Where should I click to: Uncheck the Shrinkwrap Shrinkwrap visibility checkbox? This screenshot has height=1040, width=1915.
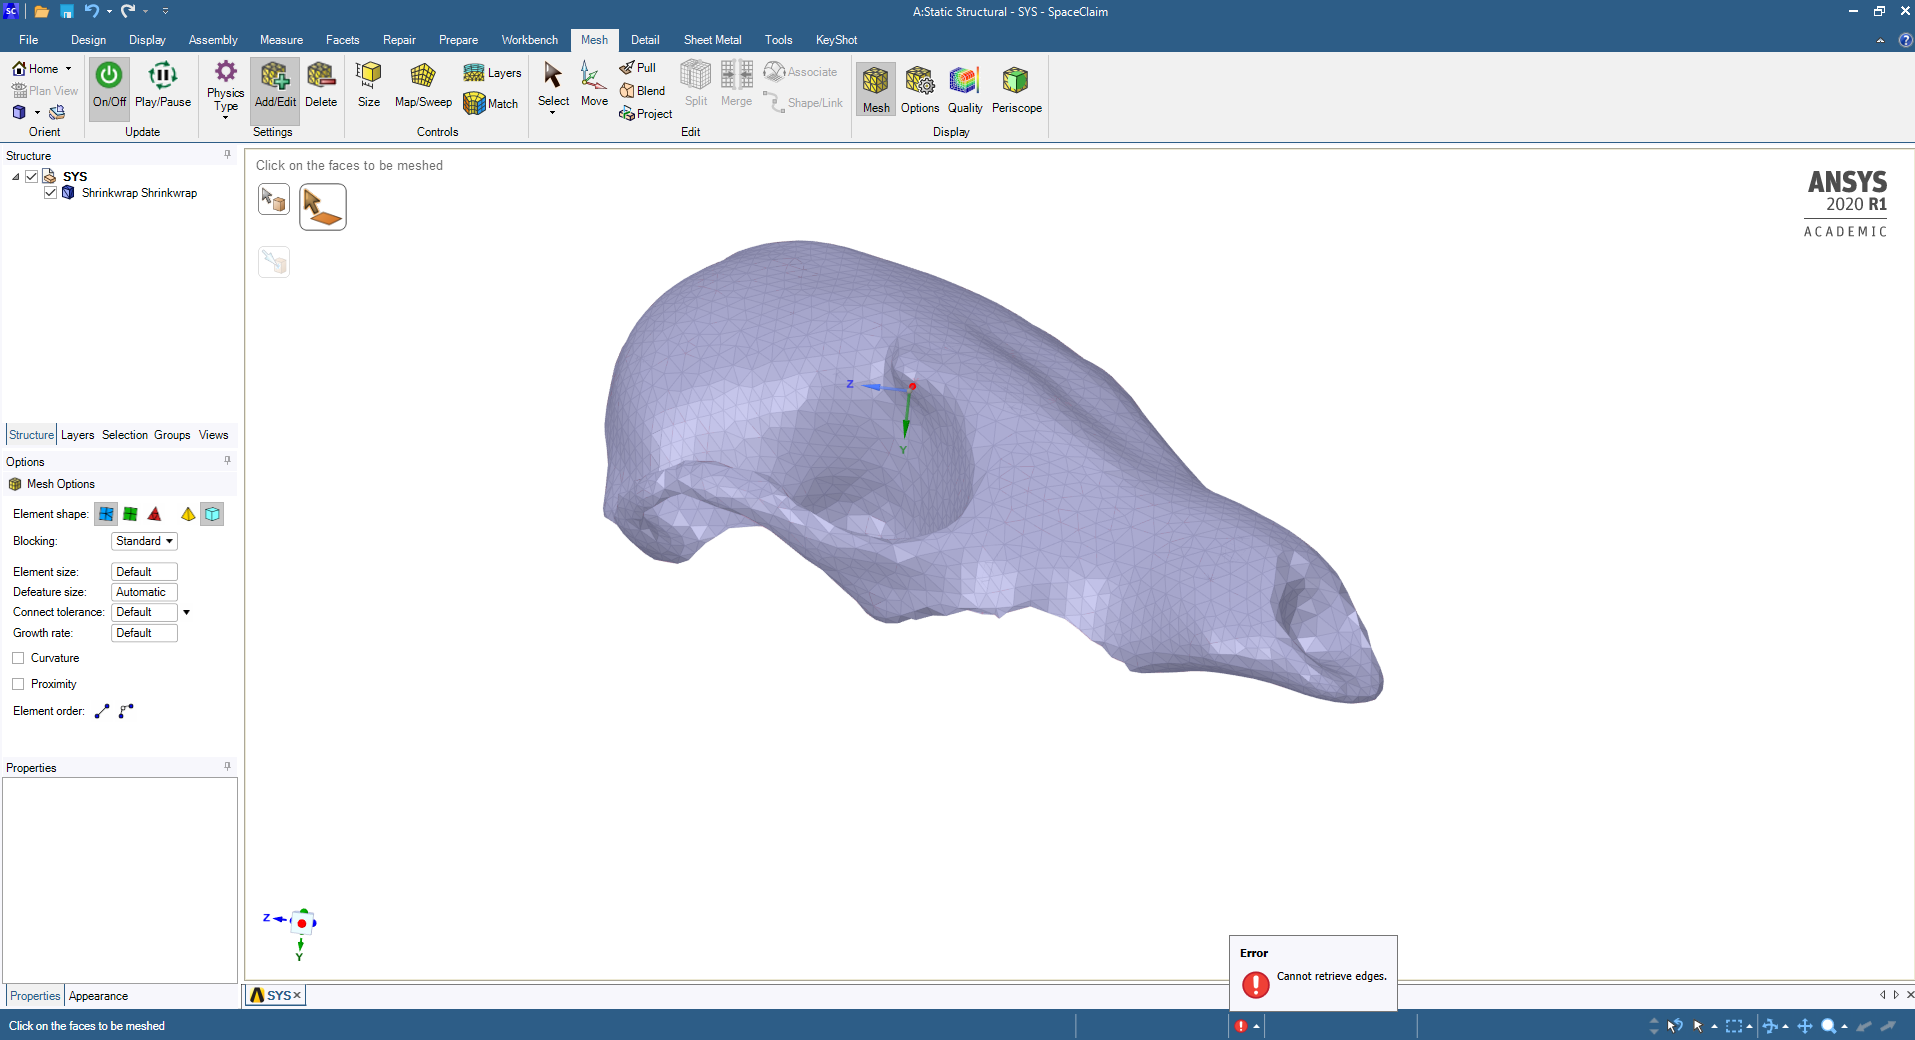click(50, 192)
